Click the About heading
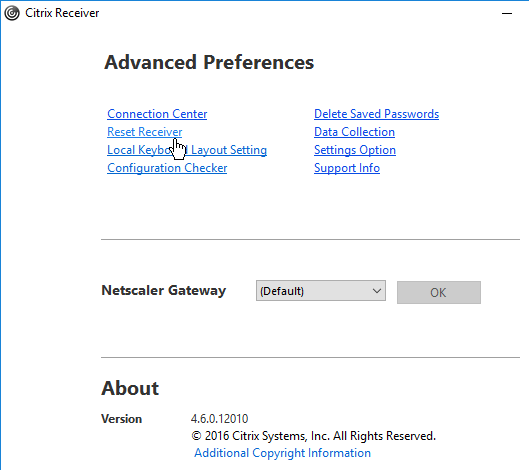This screenshot has height=470, width=529. pos(130,388)
